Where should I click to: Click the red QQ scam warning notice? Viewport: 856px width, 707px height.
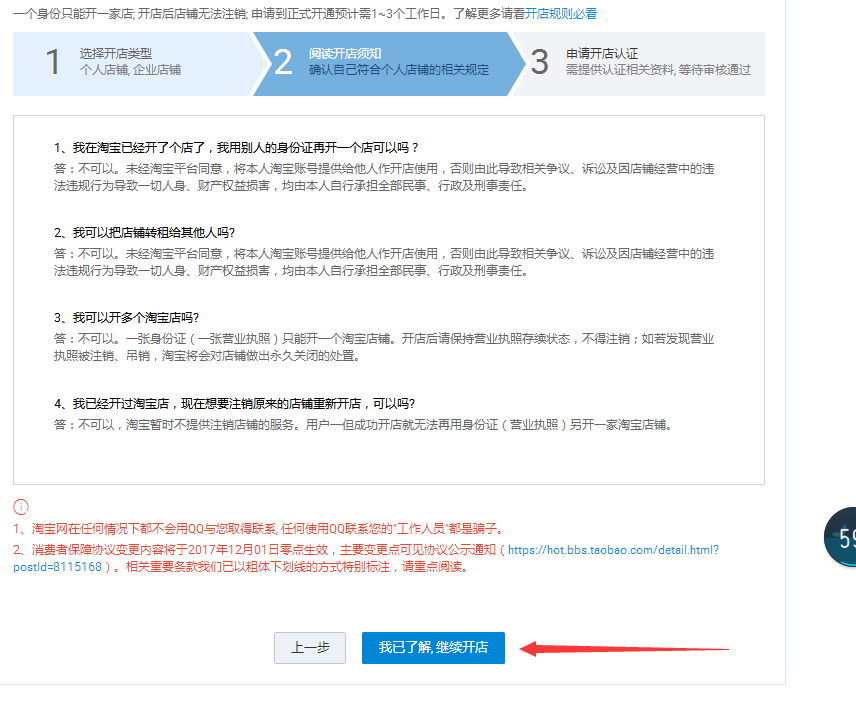(x=259, y=528)
